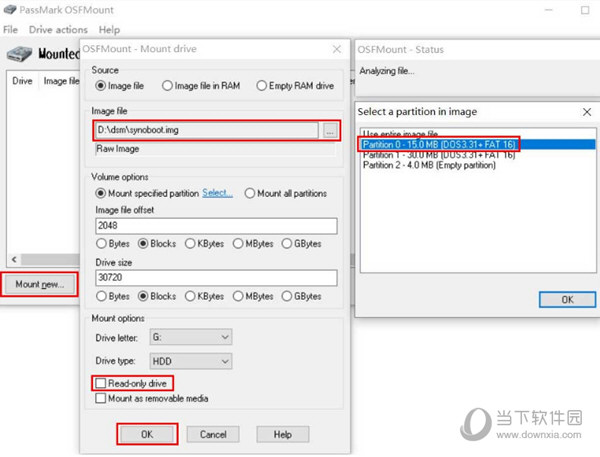Click the Drive size field
Image resolution: width=600 pixels, height=457 pixels.
pyautogui.click(x=216, y=278)
